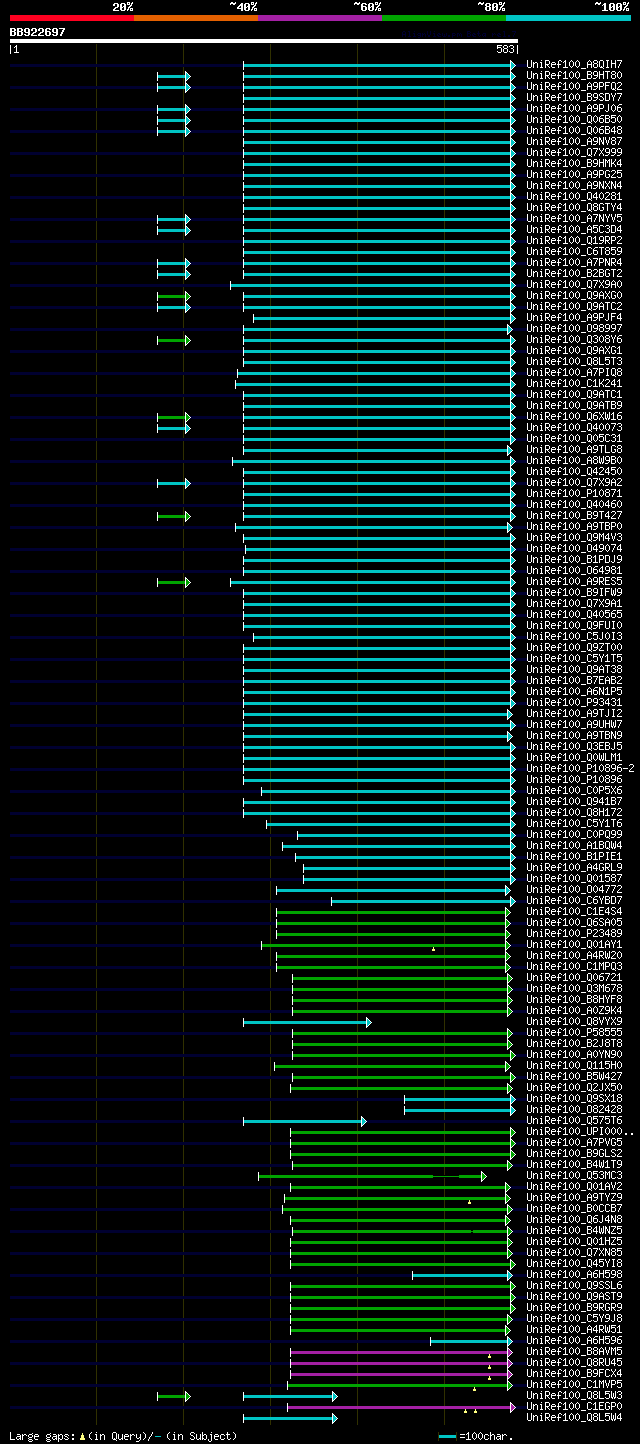Select label UniRef100_B1PDJ9
Viewport: 640px width, 1444px height.
click(574, 559)
